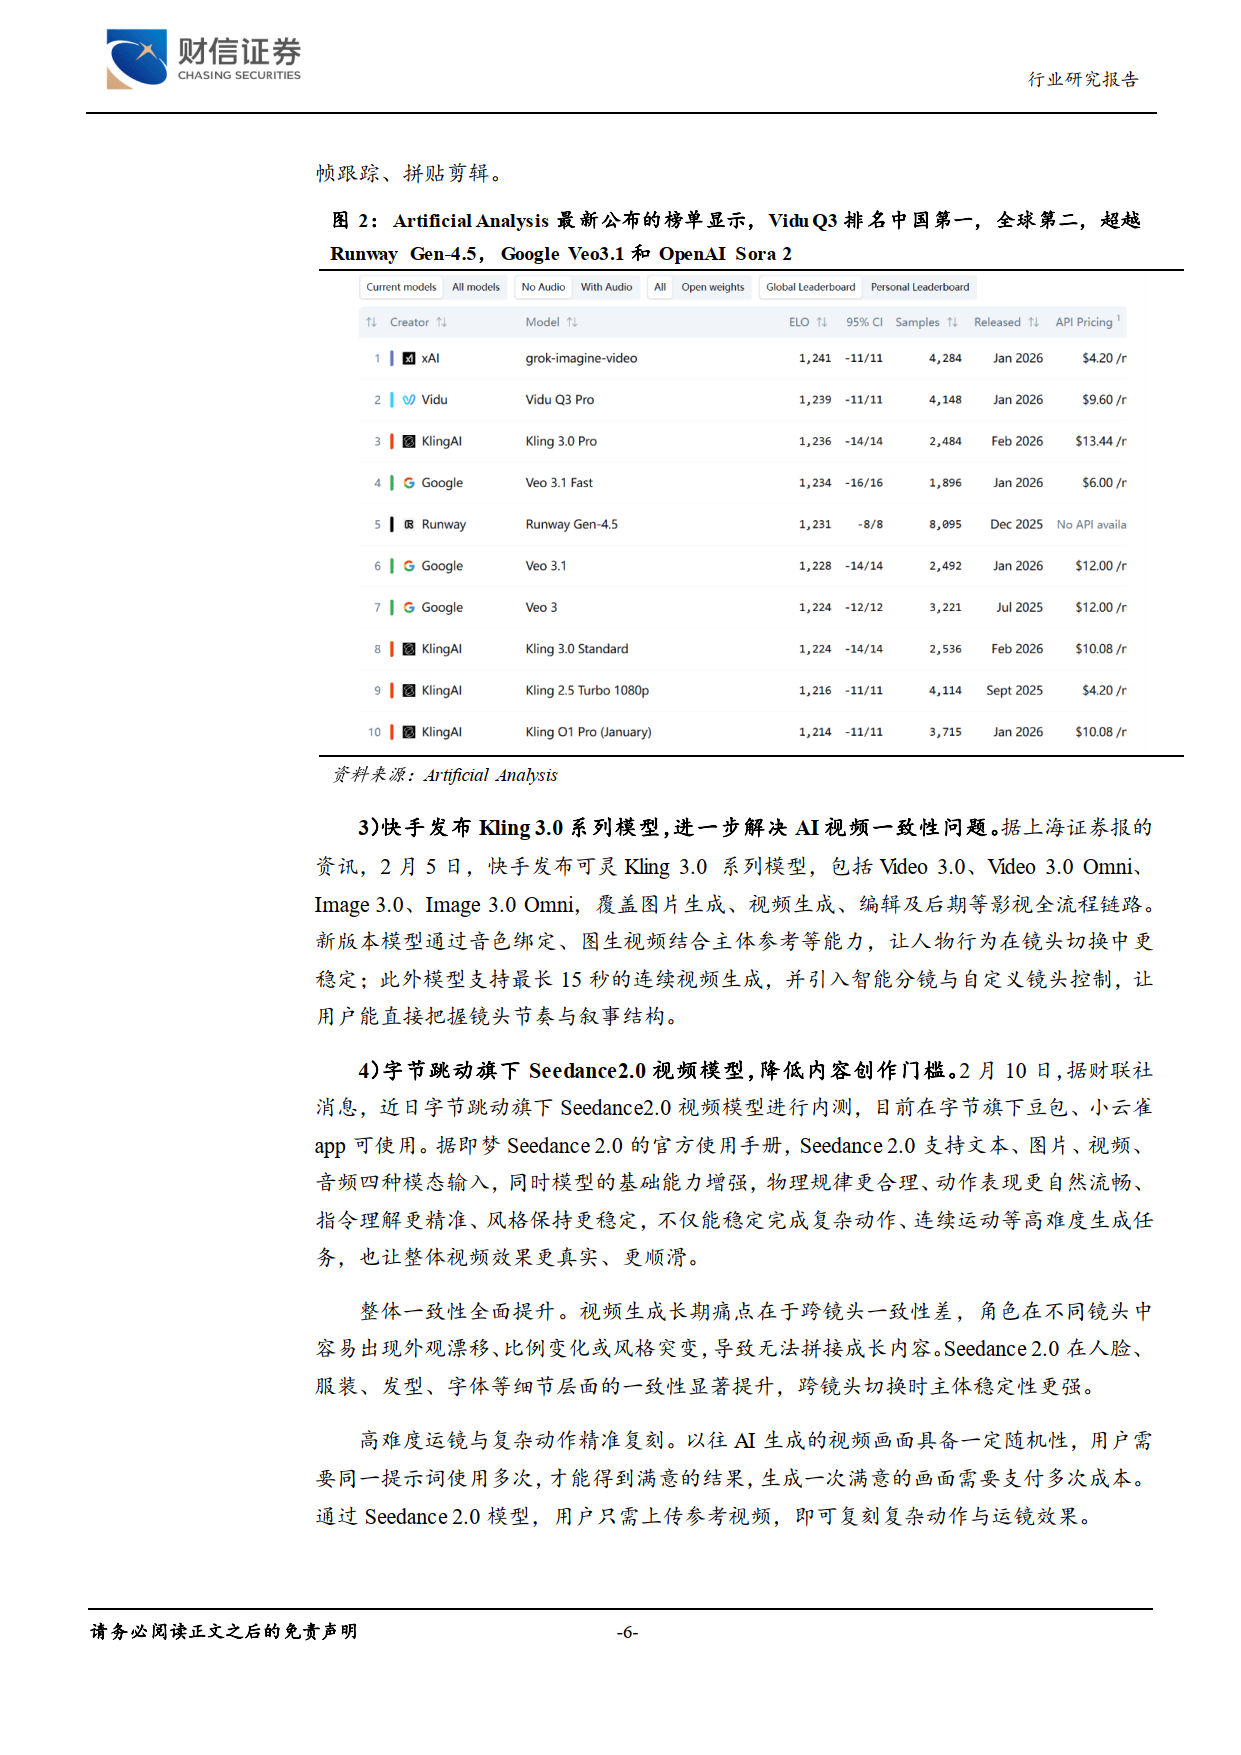This screenshot has width=1241, height=1755.
Task: Sort by rank using leftmost sort arrows
Action: 371,322
